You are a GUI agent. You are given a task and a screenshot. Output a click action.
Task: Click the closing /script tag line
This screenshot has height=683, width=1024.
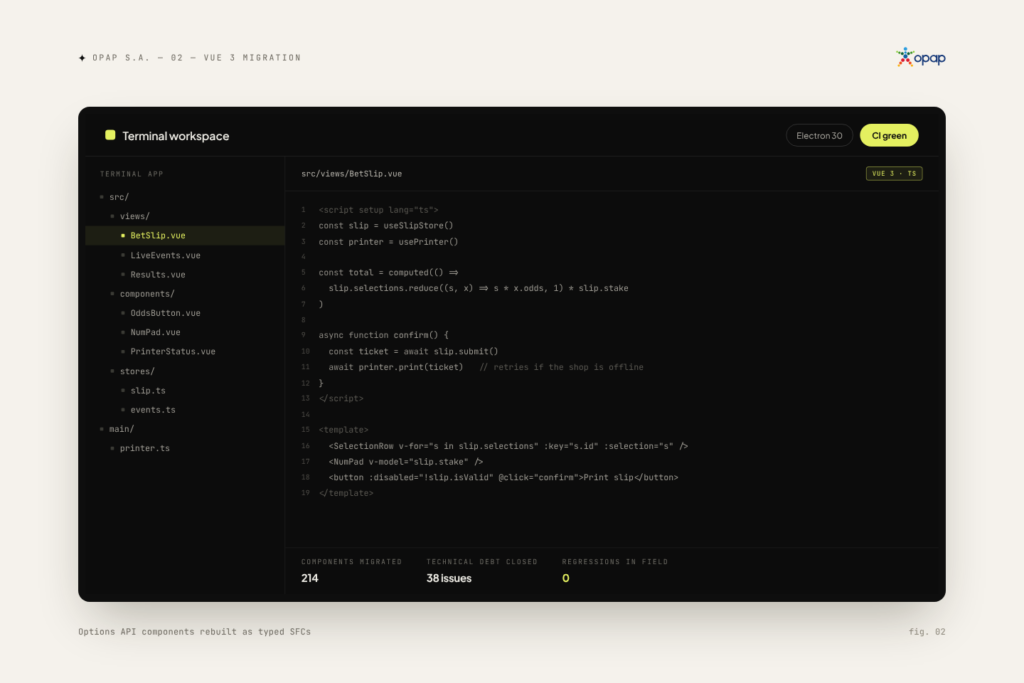coord(341,398)
